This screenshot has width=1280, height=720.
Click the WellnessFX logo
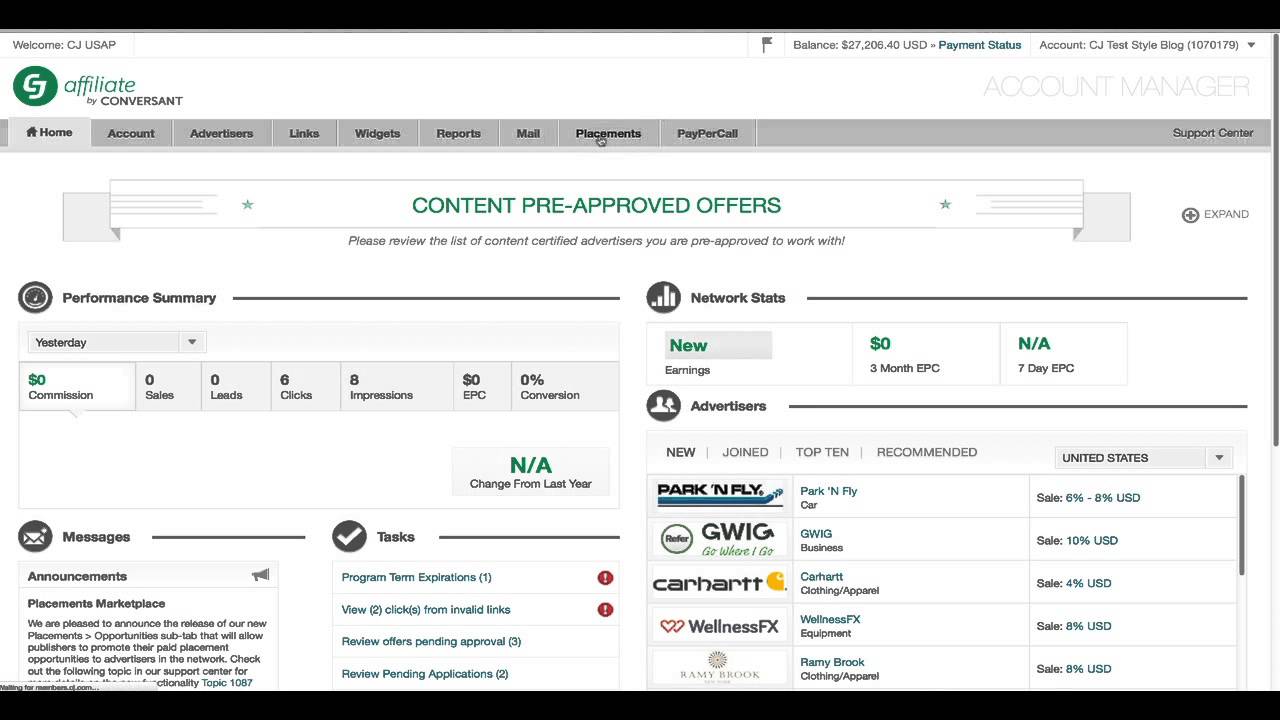pos(718,626)
